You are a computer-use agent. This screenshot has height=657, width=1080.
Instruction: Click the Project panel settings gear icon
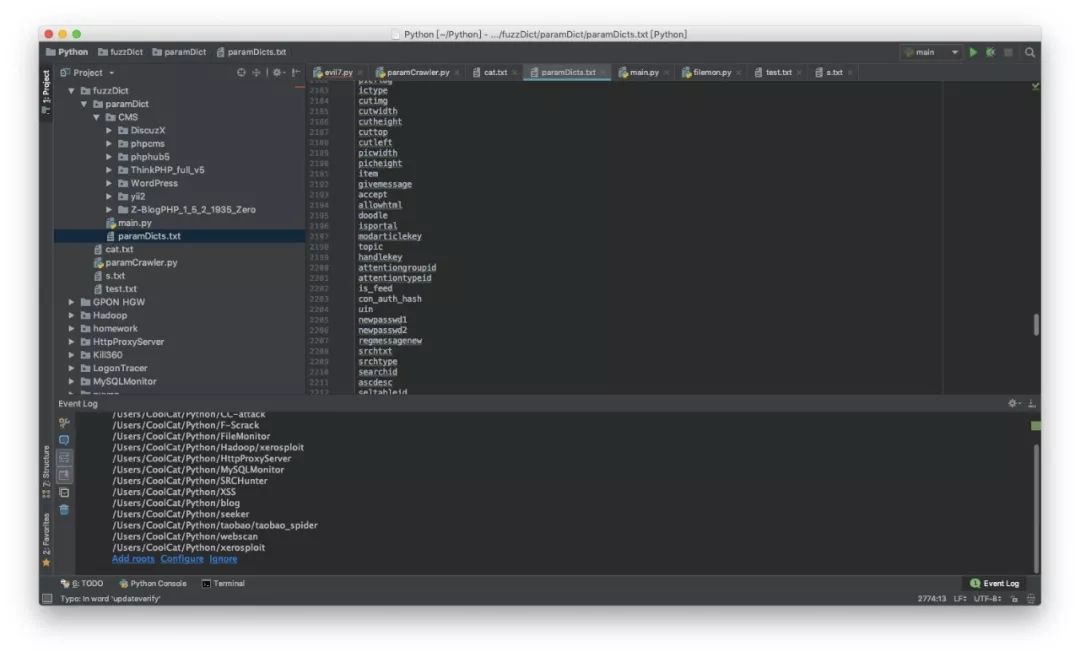coord(277,72)
